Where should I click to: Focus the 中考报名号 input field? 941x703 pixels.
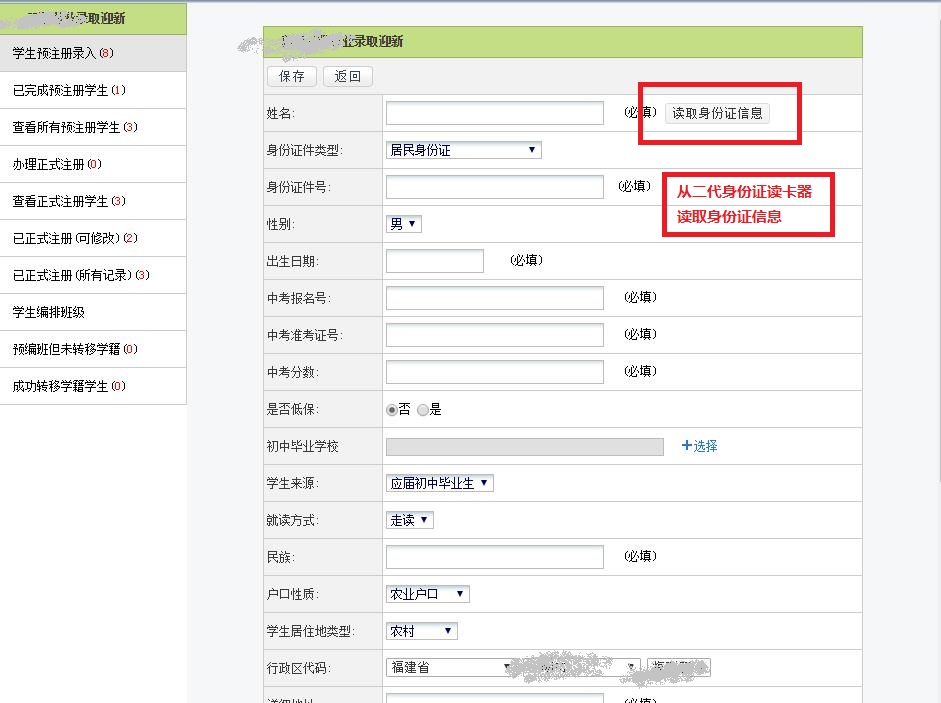(x=495, y=298)
